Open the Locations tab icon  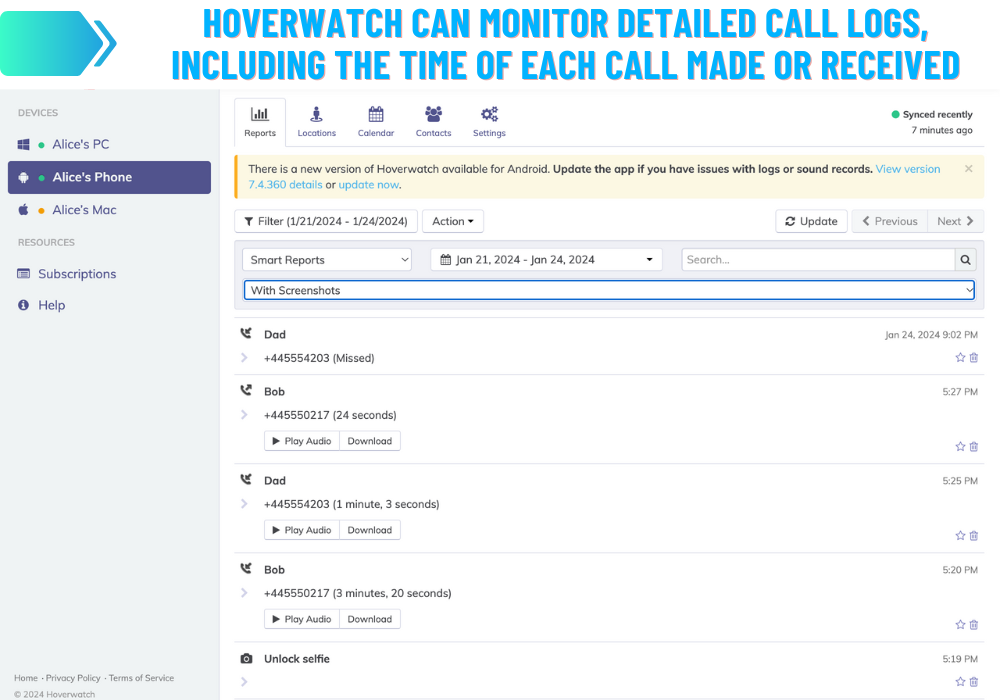[317, 120]
